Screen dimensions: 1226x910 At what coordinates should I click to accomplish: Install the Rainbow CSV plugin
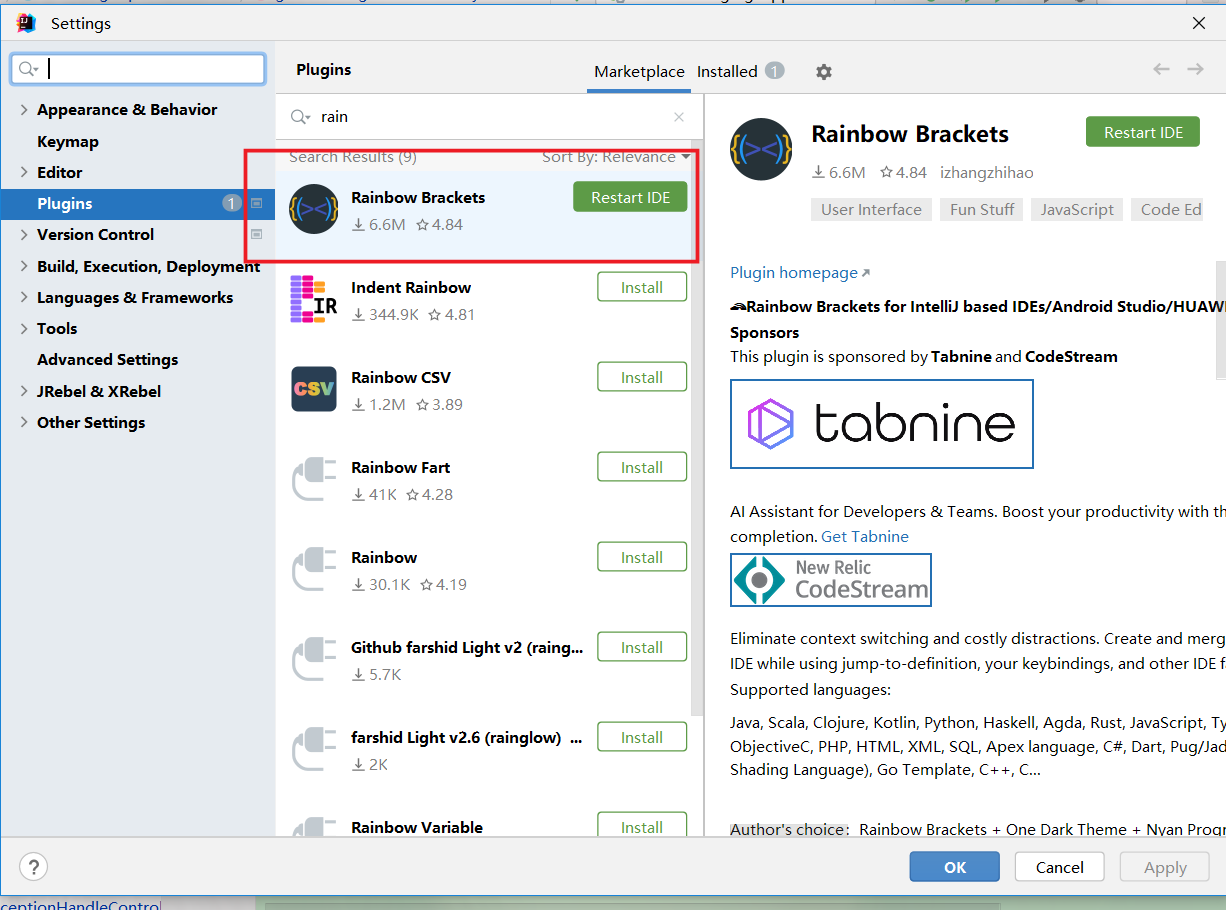(x=642, y=377)
